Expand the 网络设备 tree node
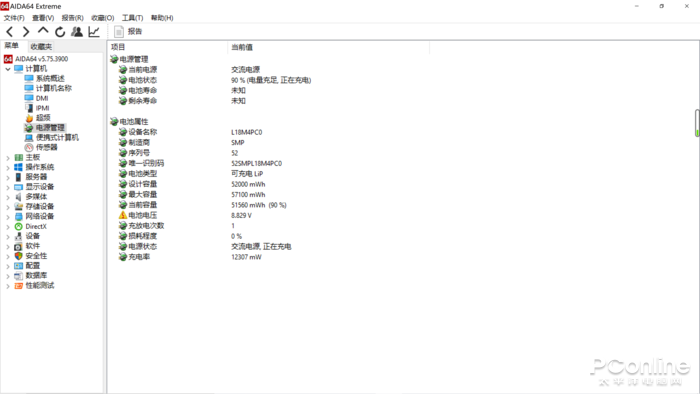Viewport: 700px width, 394px height. pos(8,216)
